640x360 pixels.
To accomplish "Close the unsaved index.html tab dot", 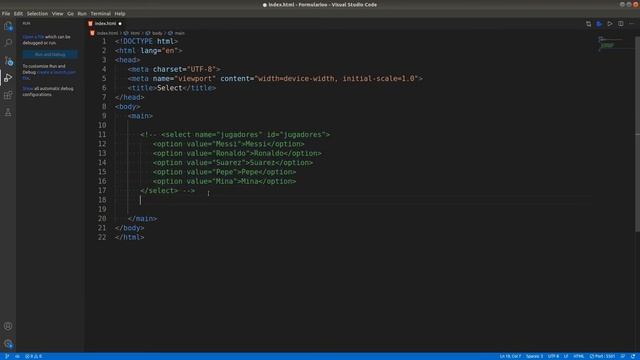I will coord(120,24).
